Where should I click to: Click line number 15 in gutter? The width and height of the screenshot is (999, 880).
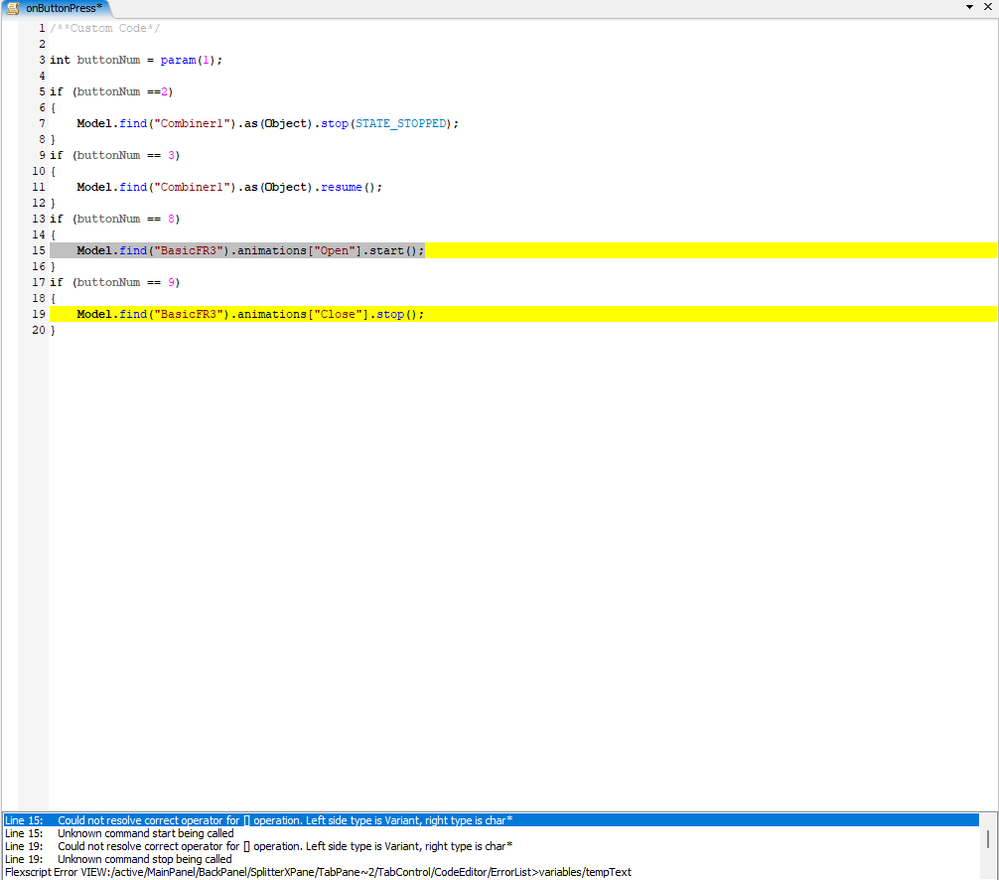pos(39,250)
